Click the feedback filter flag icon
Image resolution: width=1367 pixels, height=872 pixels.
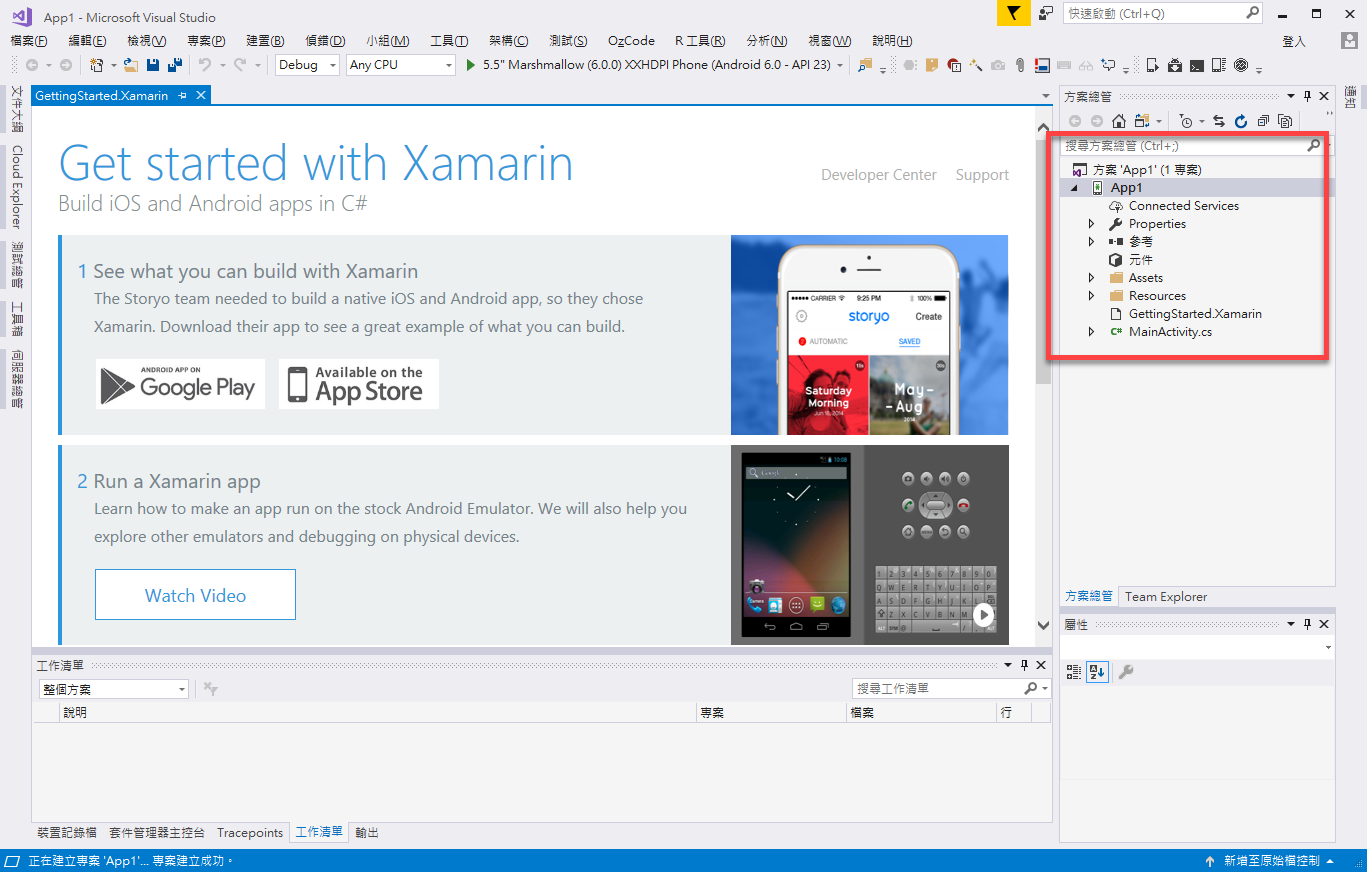pos(1013,13)
